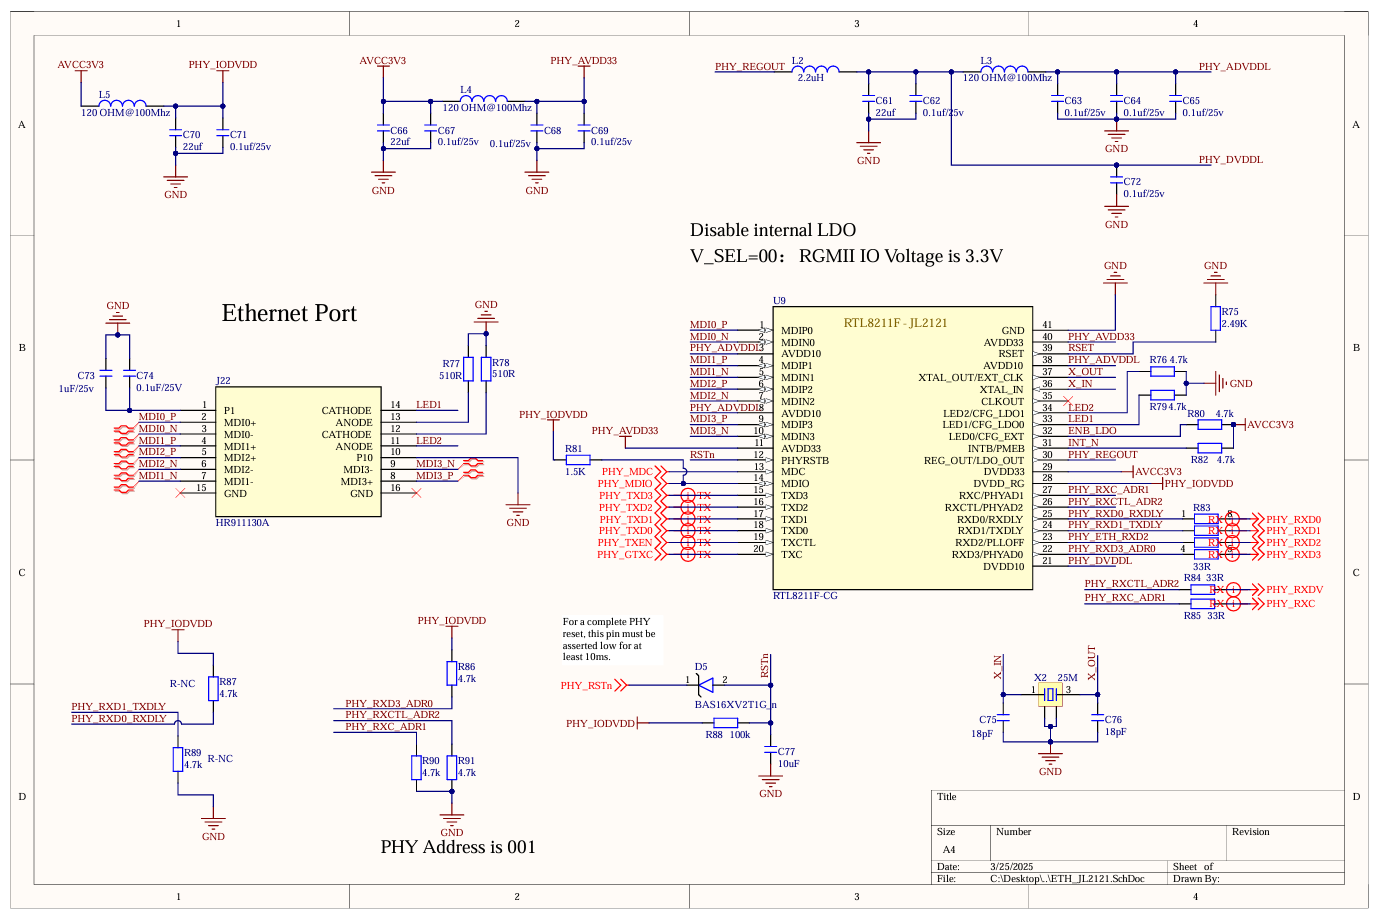Viewport: 1375px width, 916px height.
Task: Select the D5 diode symbol
Action: point(705,685)
